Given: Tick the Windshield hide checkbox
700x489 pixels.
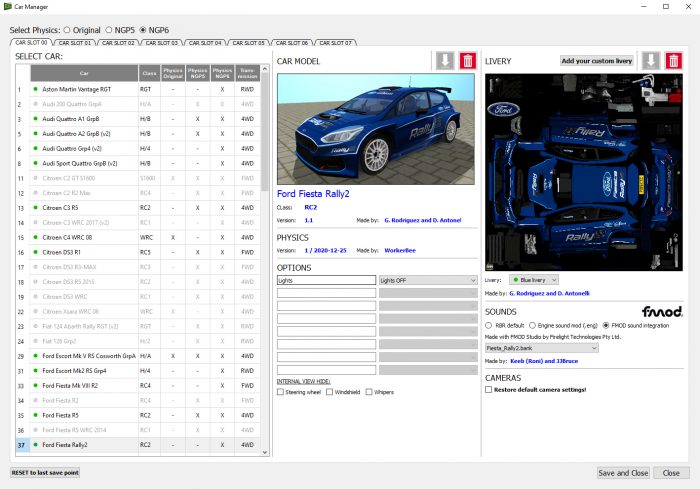Looking at the screenshot, I should [x=329, y=392].
